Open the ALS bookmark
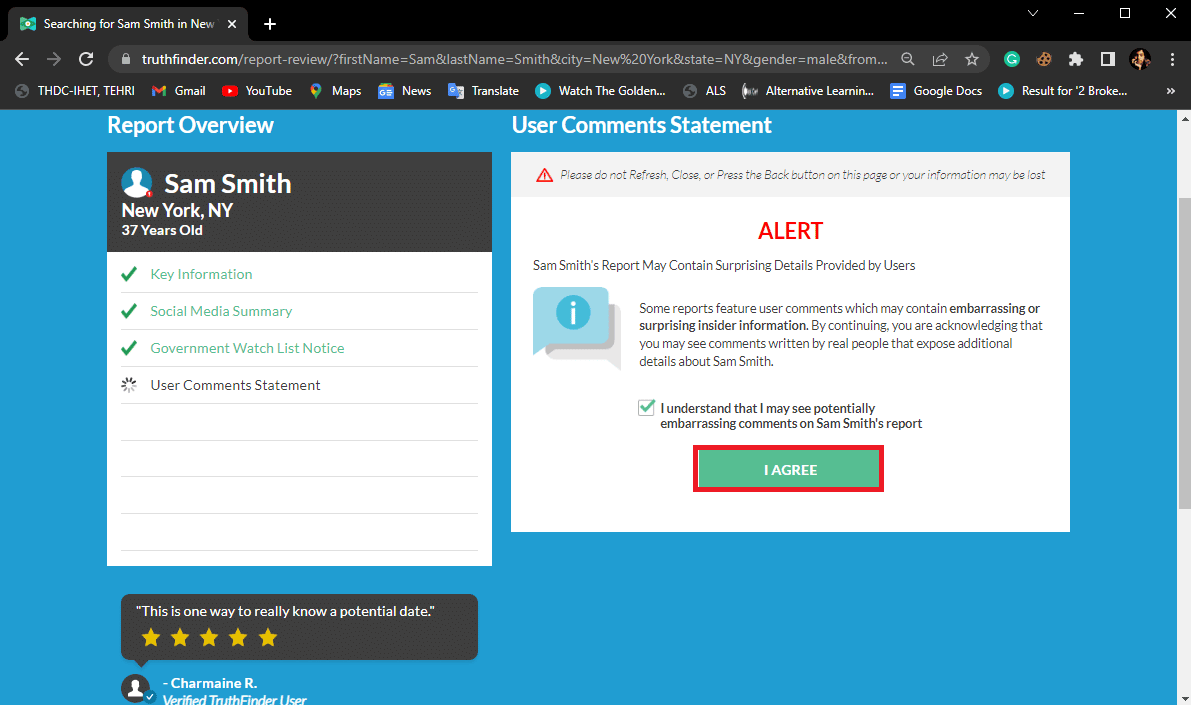This screenshot has height=705, width=1191. [704, 91]
